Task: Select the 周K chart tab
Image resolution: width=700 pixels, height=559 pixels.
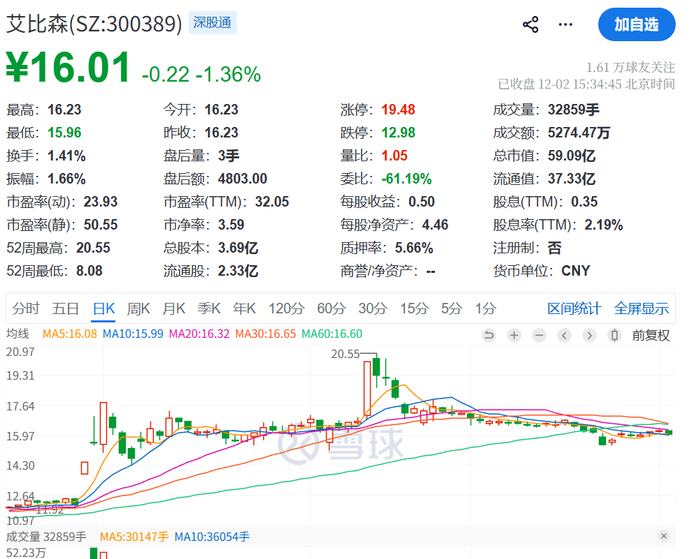Action: (x=138, y=309)
